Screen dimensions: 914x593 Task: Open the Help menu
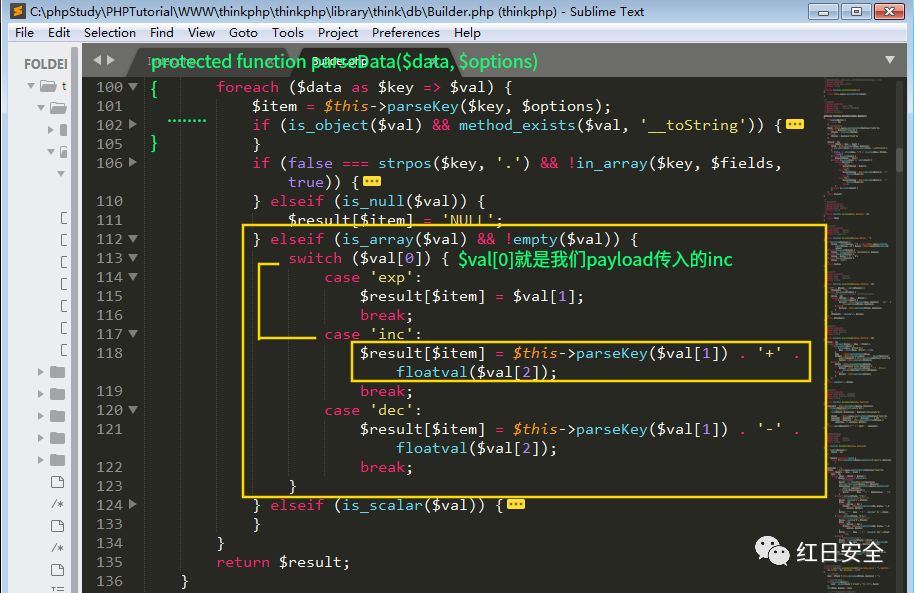coord(467,33)
